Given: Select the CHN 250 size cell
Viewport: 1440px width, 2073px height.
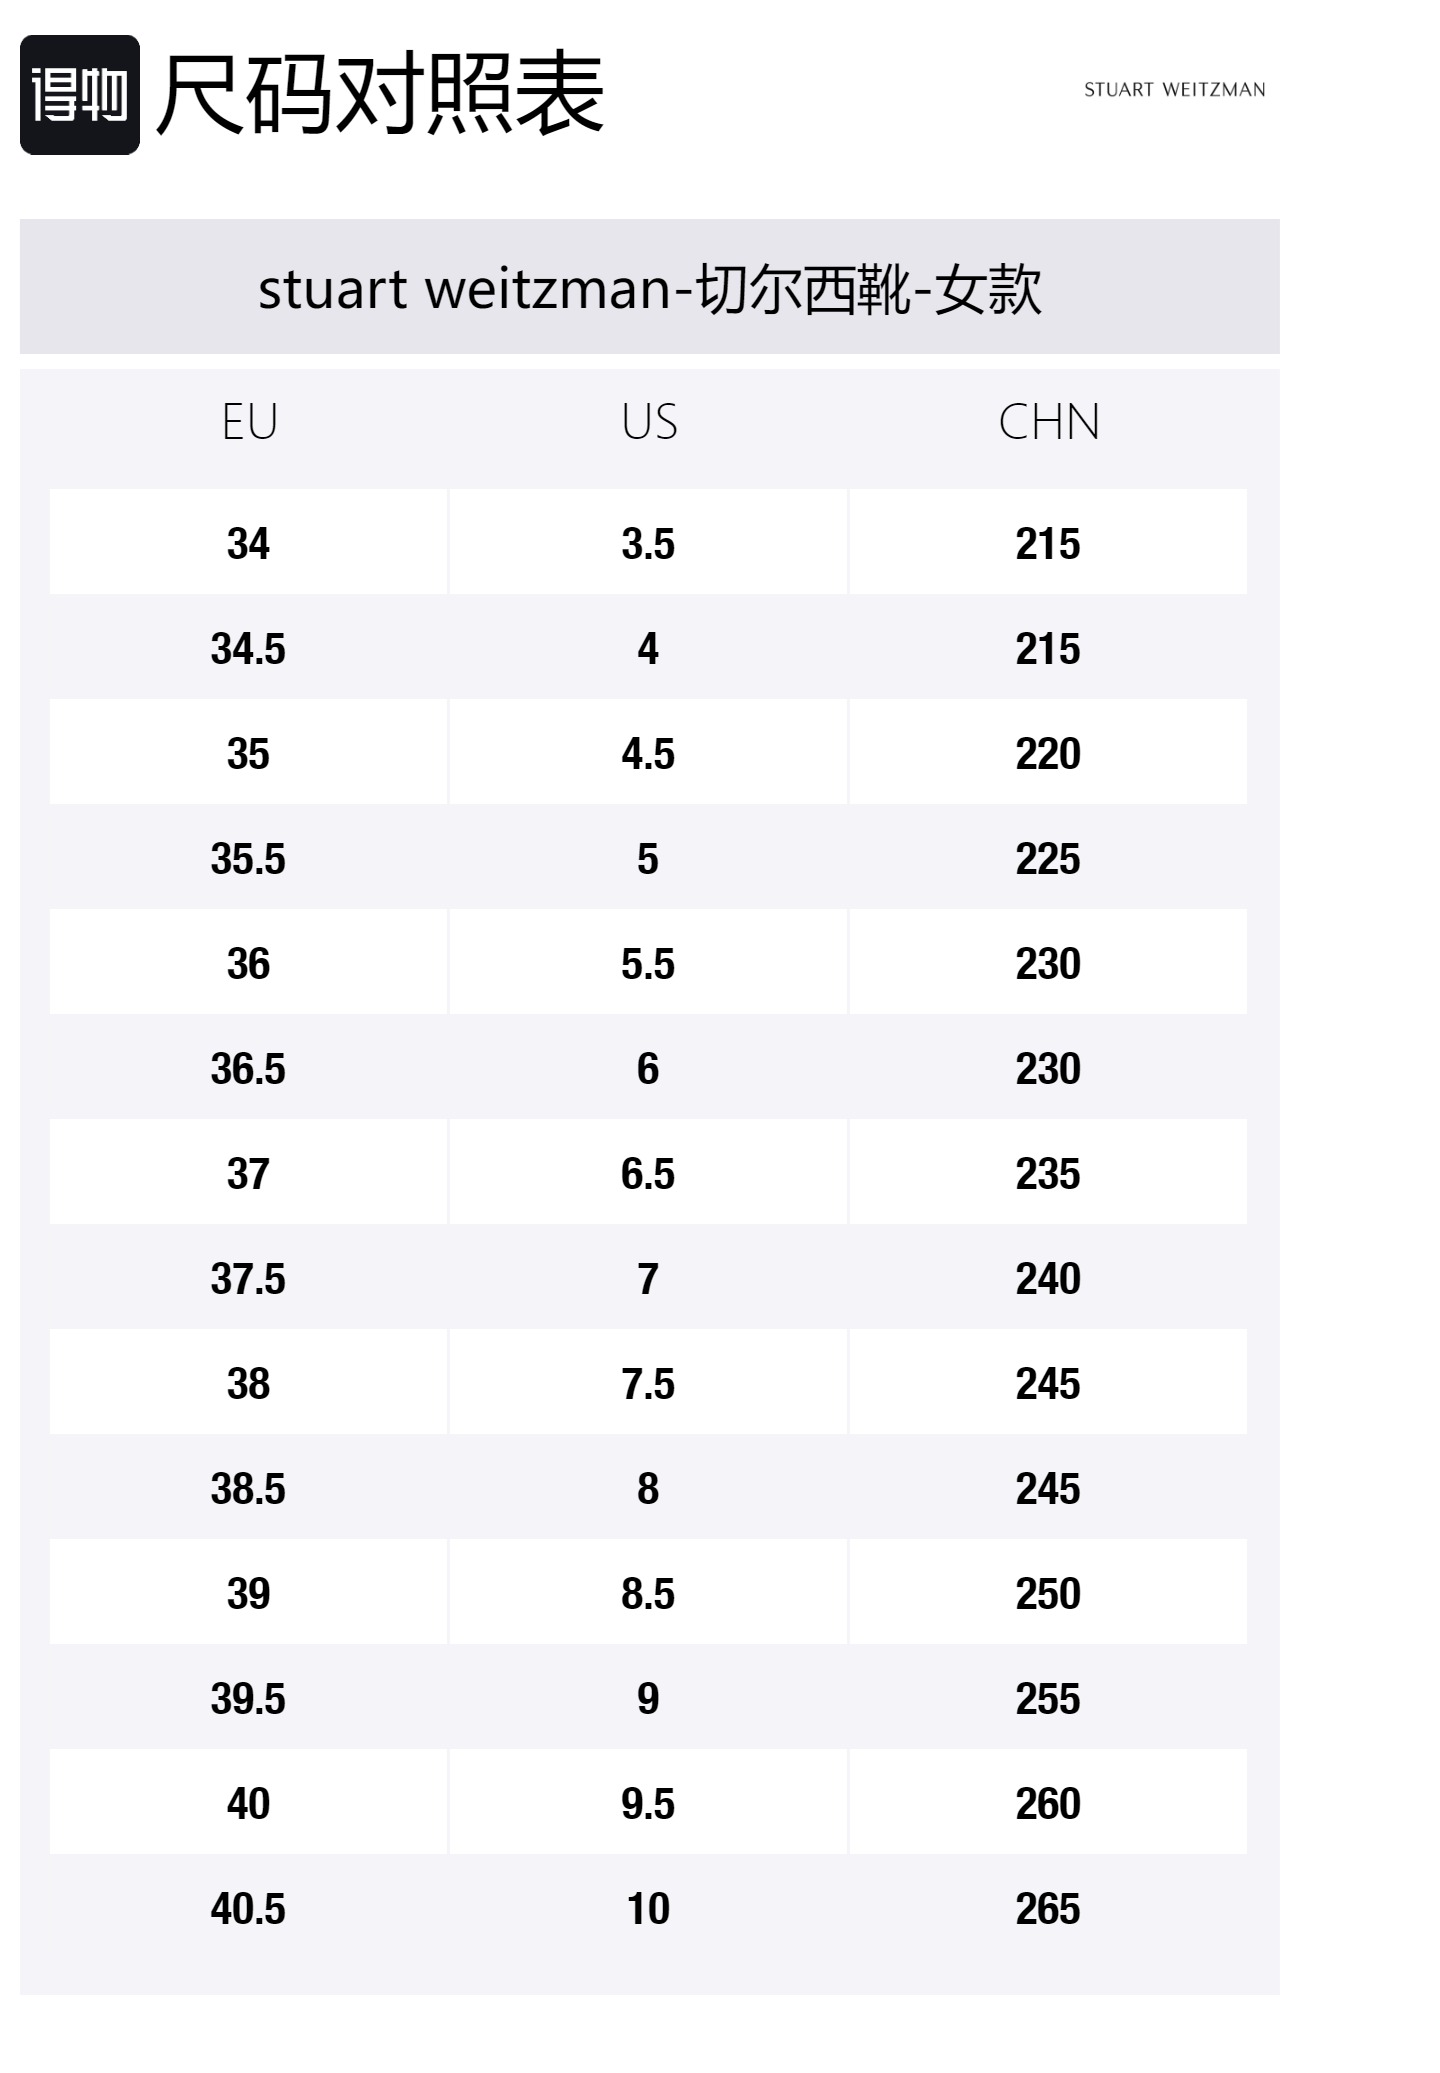Looking at the screenshot, I should tap(1048, 1592).
